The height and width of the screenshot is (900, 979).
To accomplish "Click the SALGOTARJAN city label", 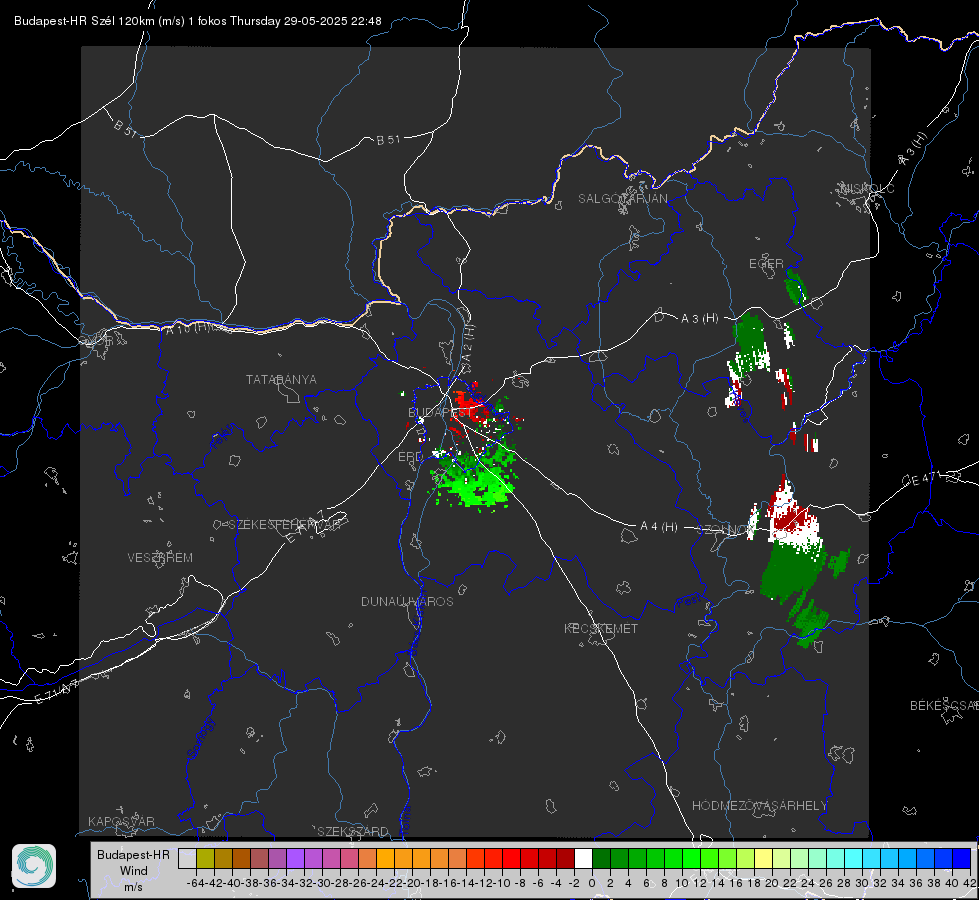I will [x=622, y=199].
